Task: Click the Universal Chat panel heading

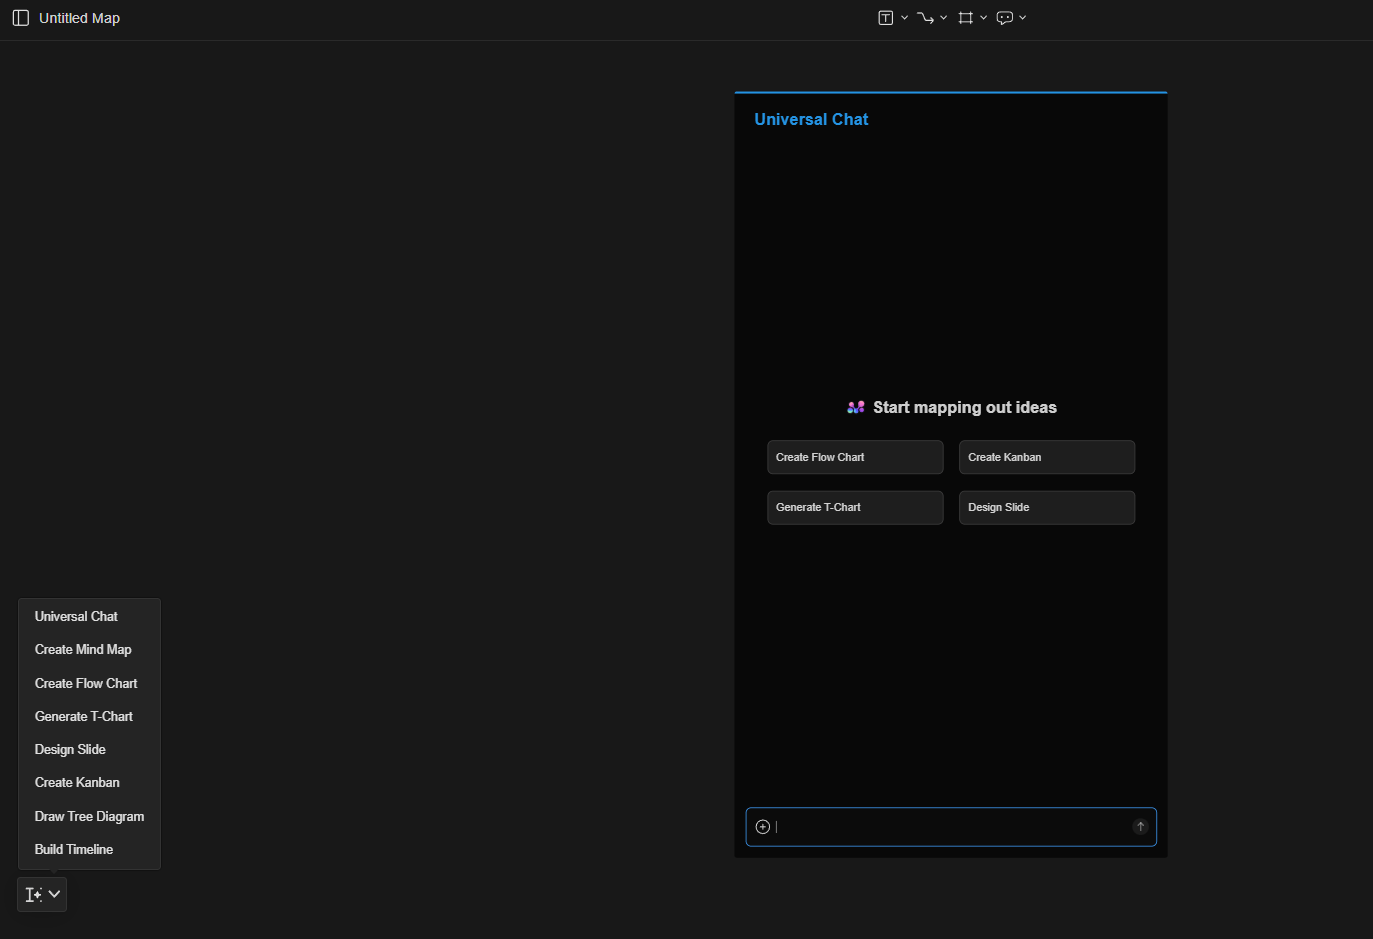Action: pyautogui.click(x=811, y=119)
